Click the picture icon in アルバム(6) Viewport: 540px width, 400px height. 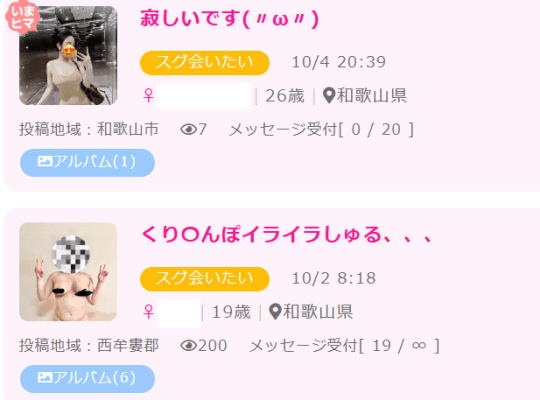coord(45,378)
